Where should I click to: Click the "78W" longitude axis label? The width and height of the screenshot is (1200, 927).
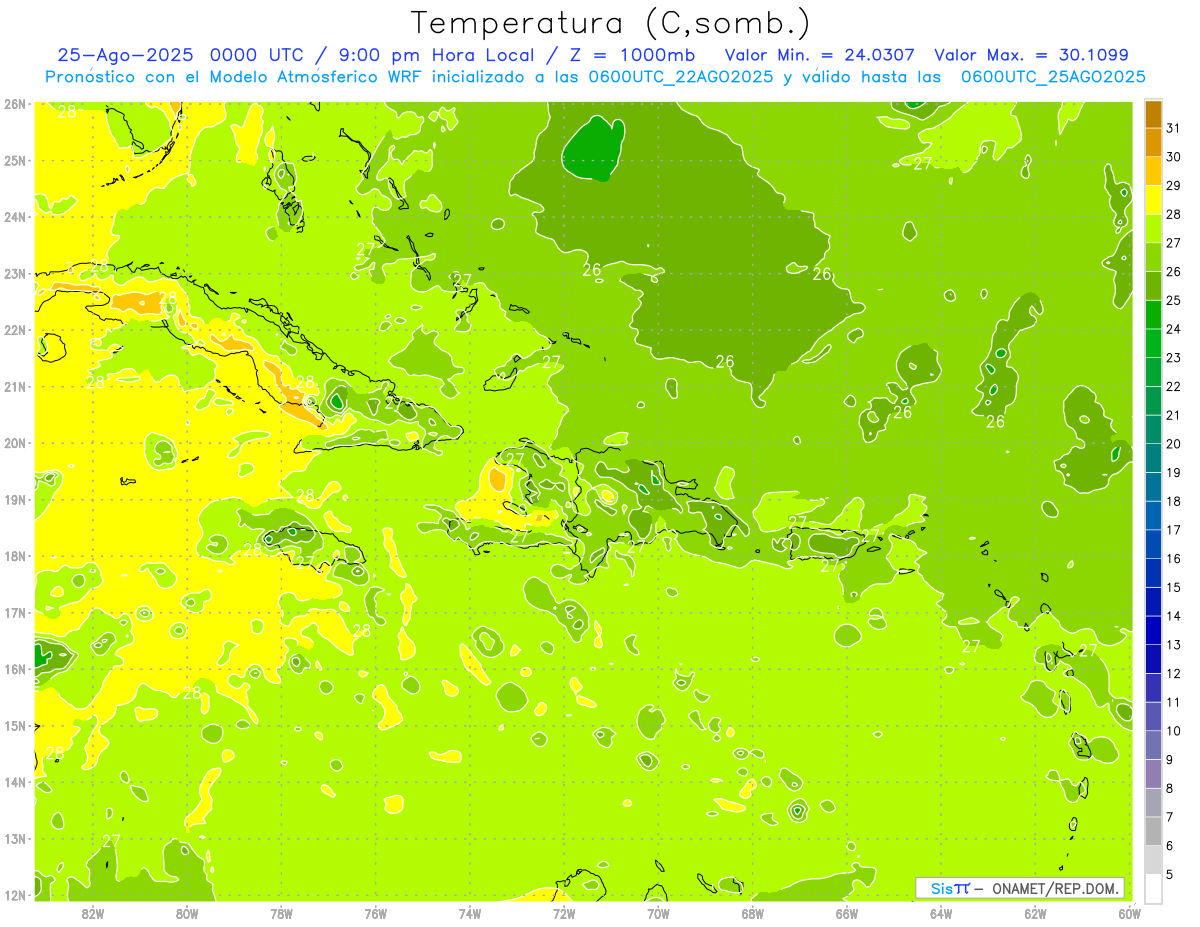282,913
